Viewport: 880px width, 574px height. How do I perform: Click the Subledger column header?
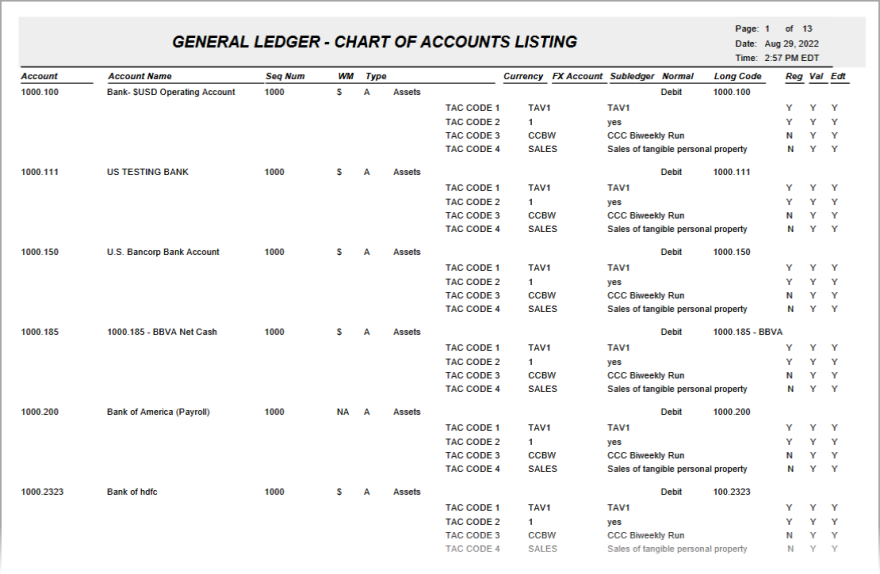tap(632, 76)
